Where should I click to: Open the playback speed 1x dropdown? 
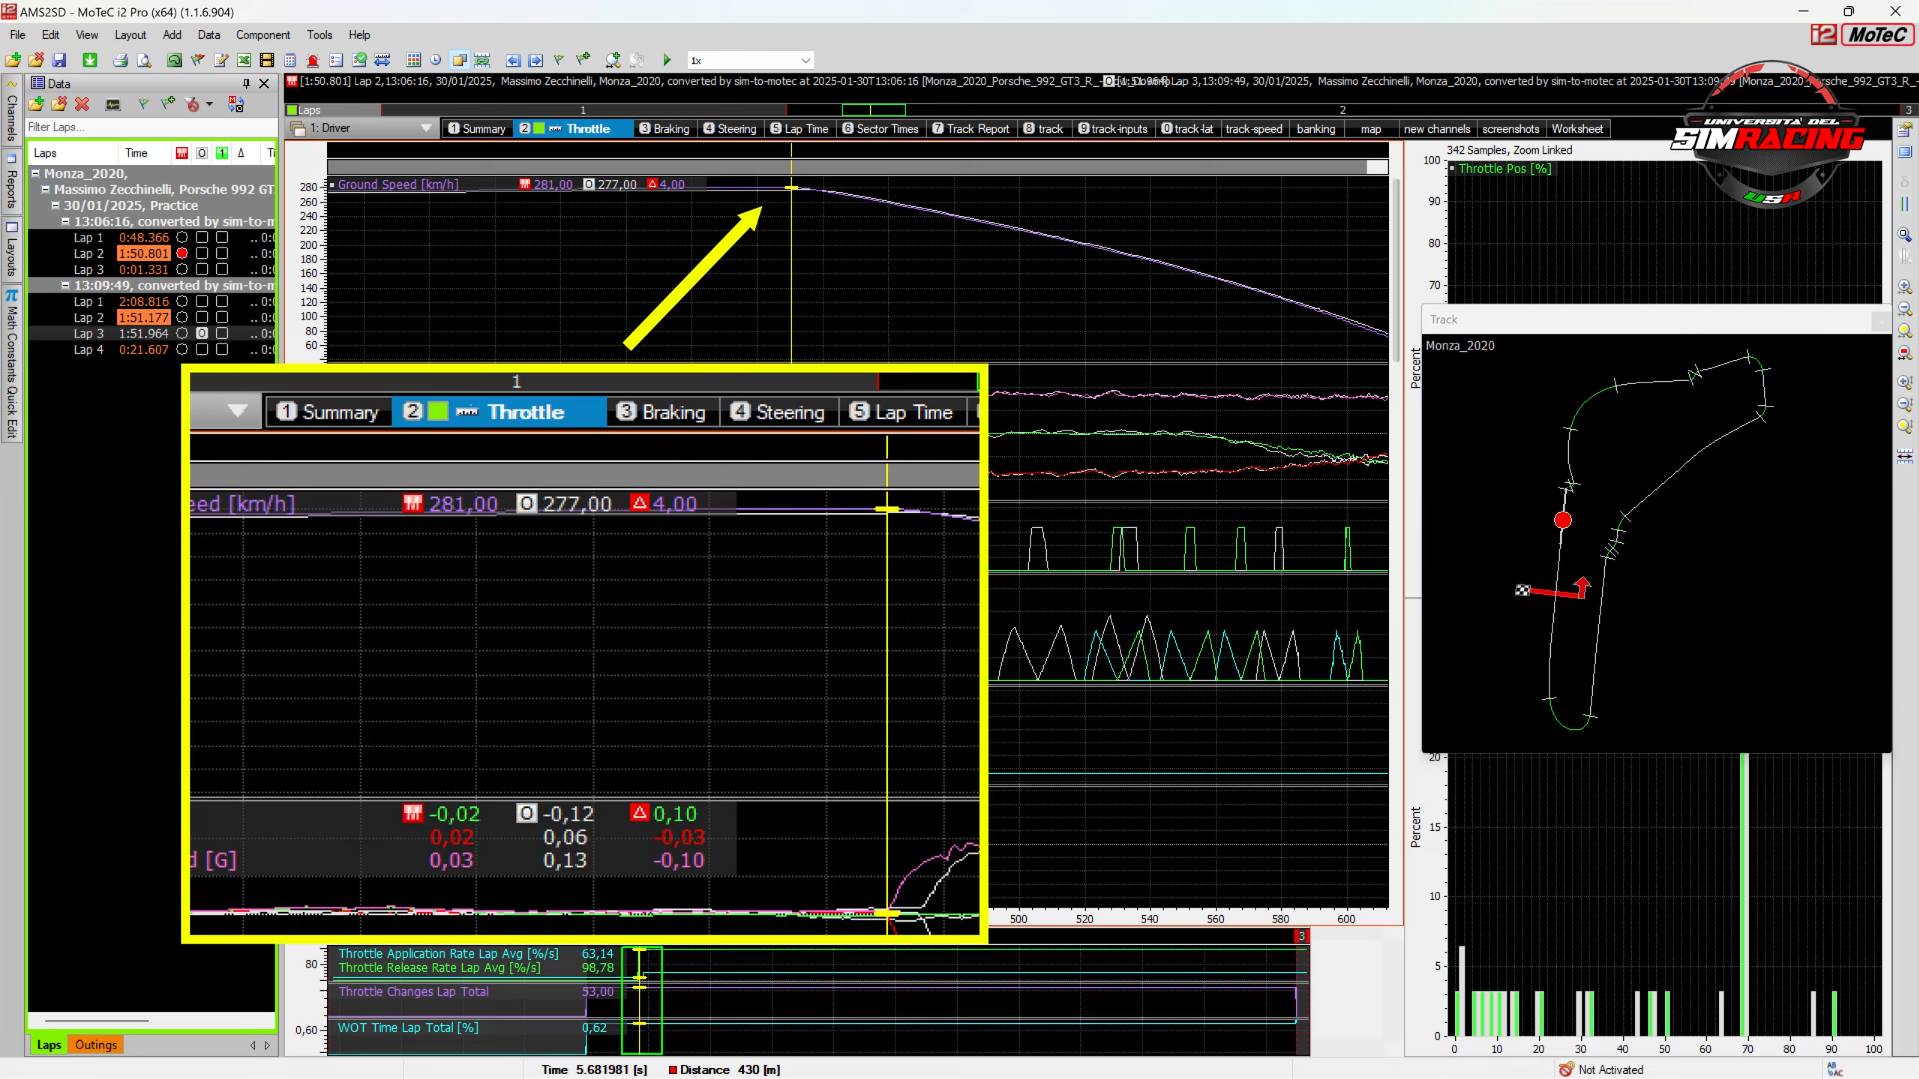click(x=805, y=61)
